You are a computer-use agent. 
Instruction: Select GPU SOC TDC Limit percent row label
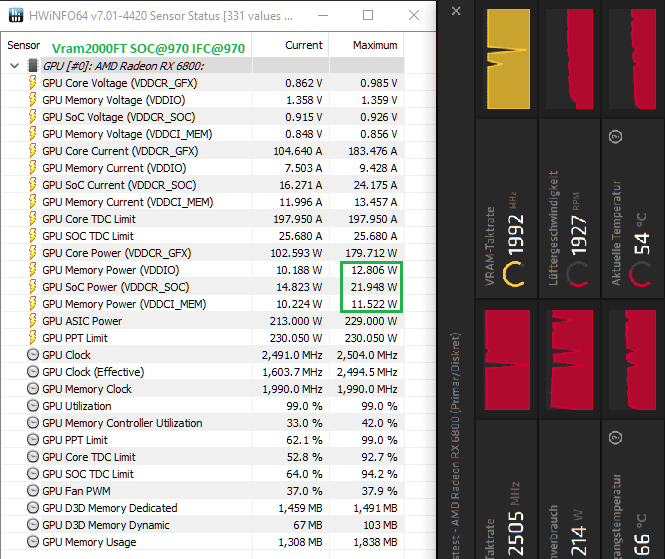[88, 474]
